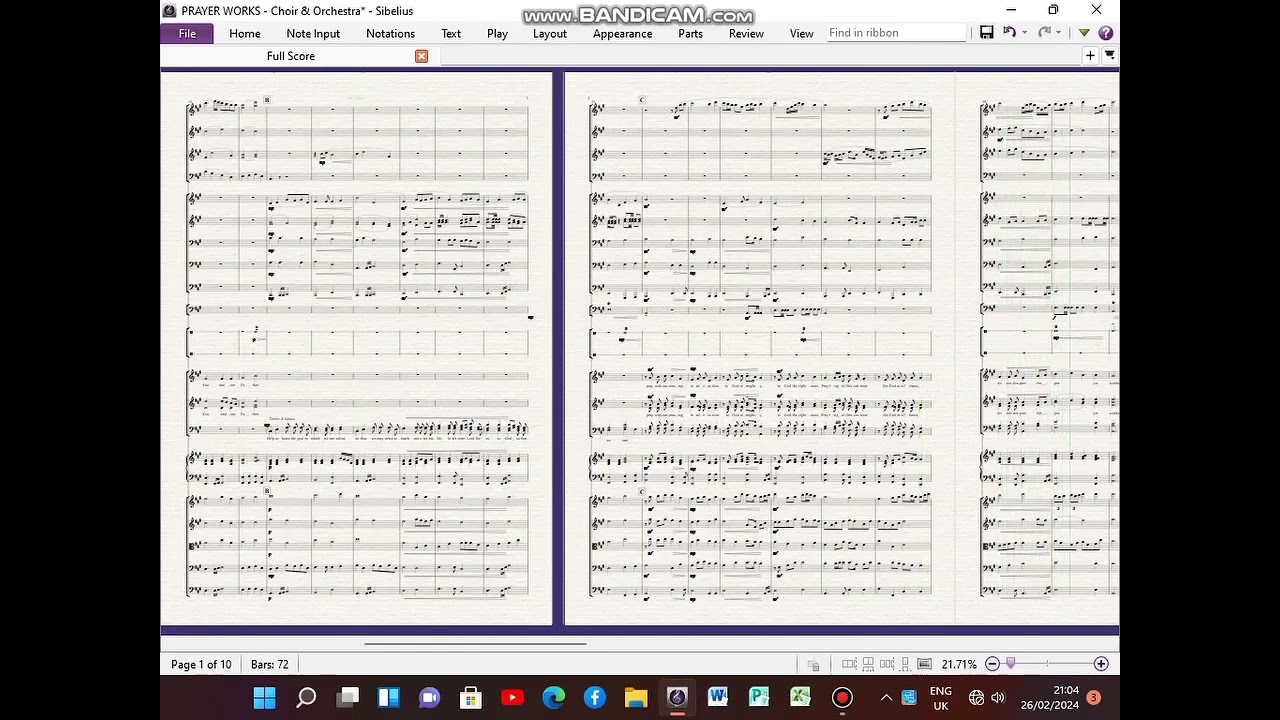The width and height of the screenshot is (1280, 720).
Task: Open the undo history dropdown arrow
Action: click(1024, 33)
